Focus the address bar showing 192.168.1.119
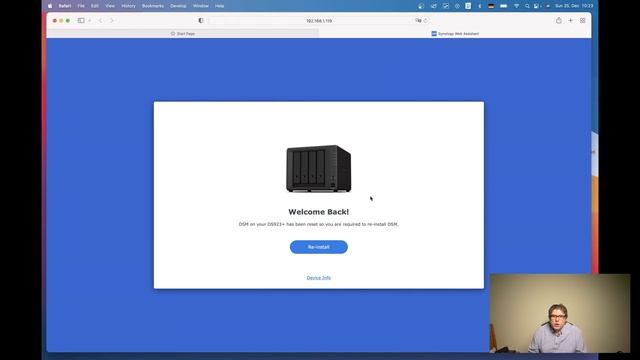The height and width of the screenshot is (360, 640). tap(319, 20)
